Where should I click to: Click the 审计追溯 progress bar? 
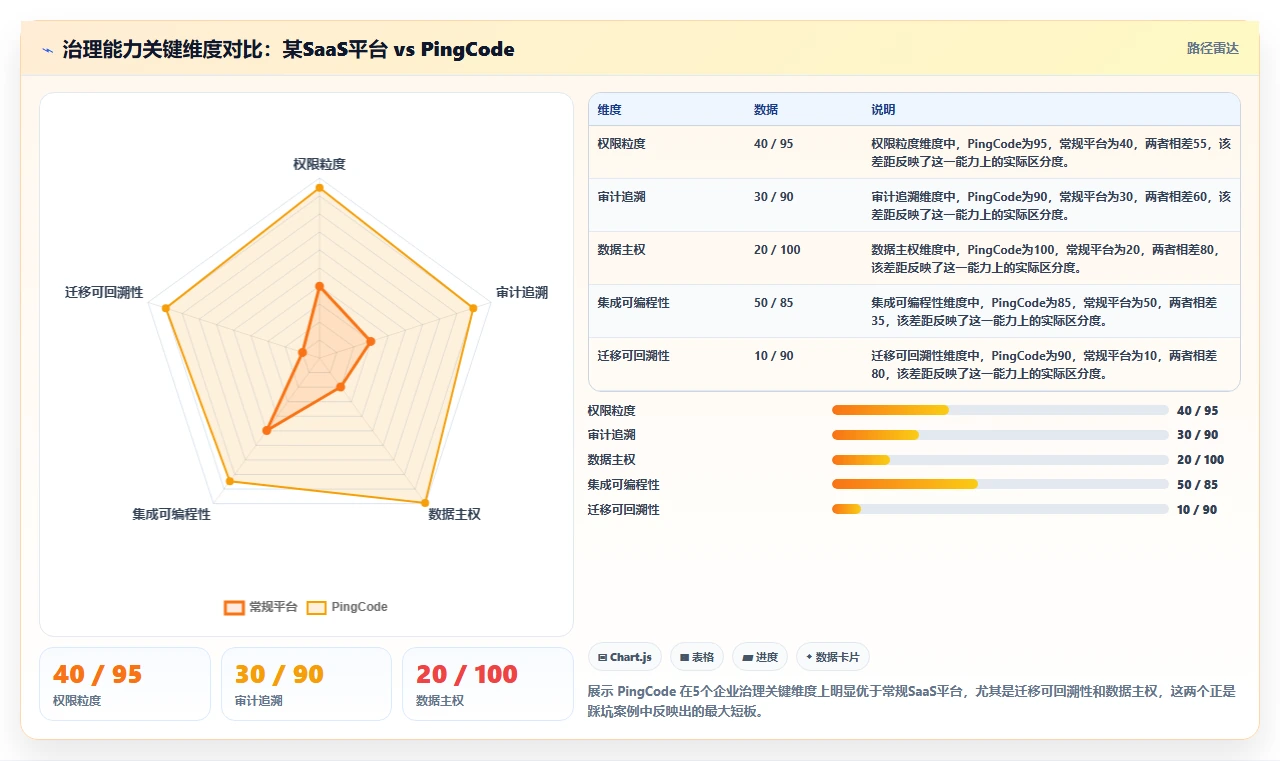pyautogui.click(x=1000, y=435)
